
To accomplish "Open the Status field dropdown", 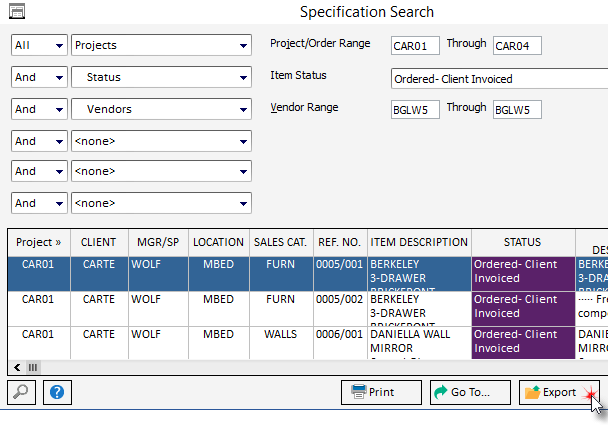I will pos(243,78).
